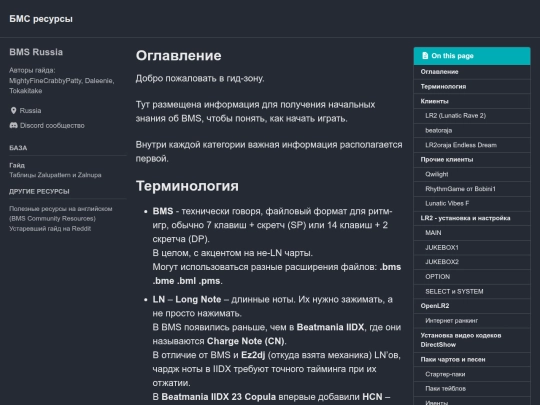The width and height of the screenshot is (540, 405).
Task: Open Таблицы Zalupattern и Zalnupa link
Action: click(x=55, y=175)
